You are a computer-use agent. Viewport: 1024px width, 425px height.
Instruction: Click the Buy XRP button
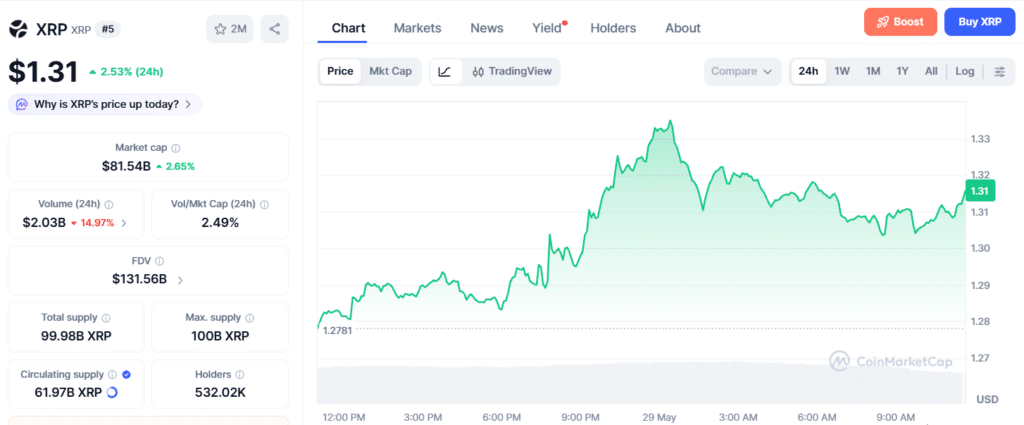[x=980, y=22]
